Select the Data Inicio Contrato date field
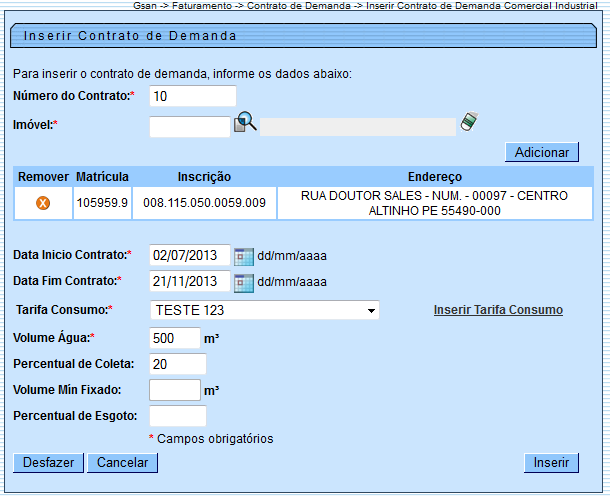 [189, 255]
